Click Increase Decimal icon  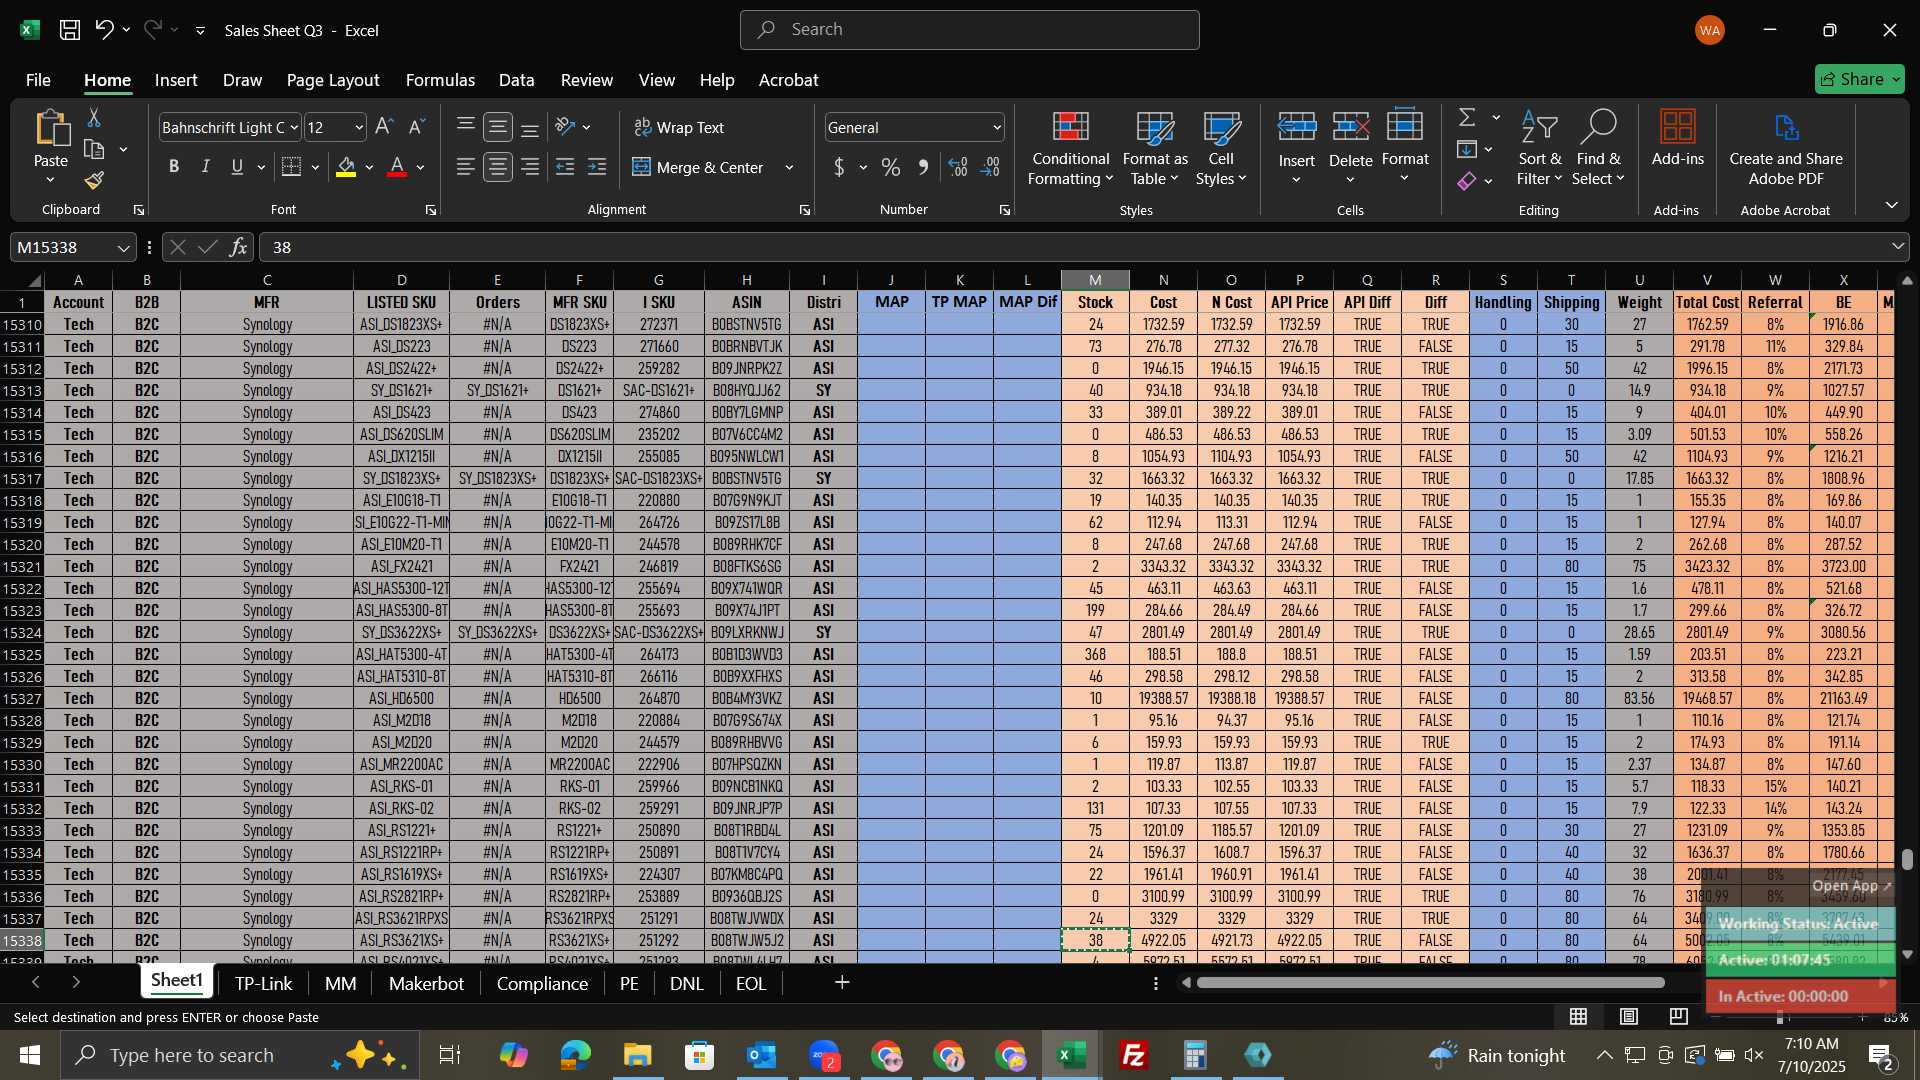958,167
